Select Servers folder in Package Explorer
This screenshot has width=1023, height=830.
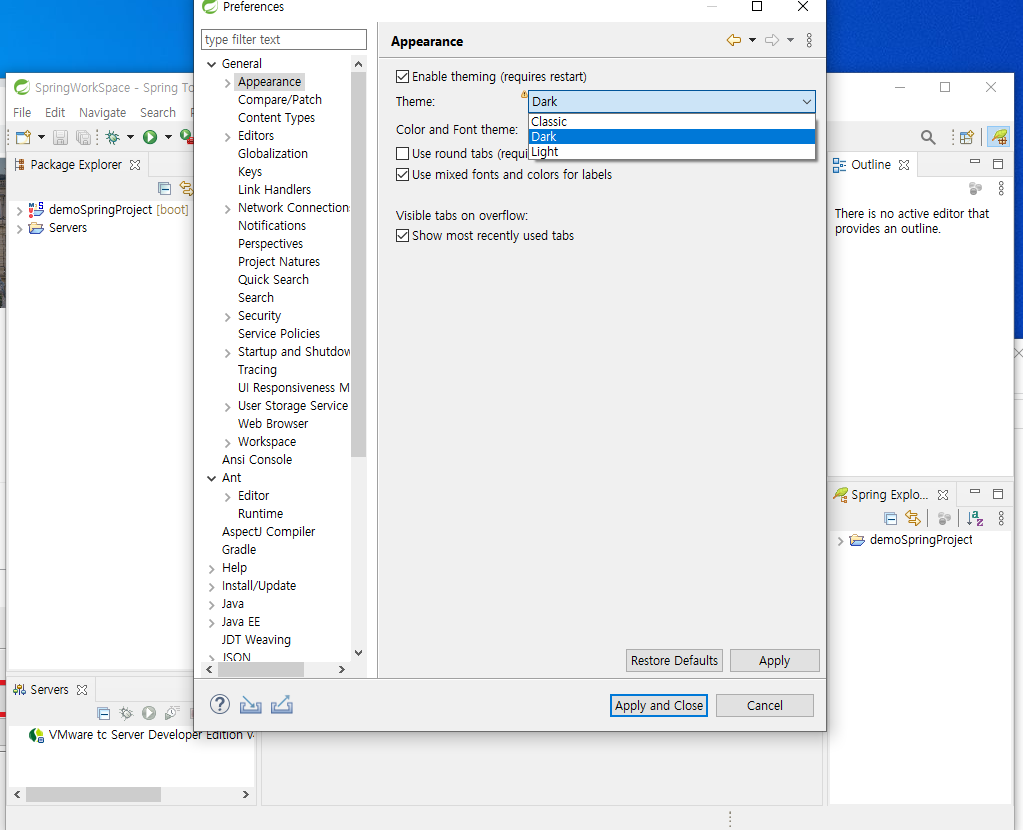click(68, 228)
